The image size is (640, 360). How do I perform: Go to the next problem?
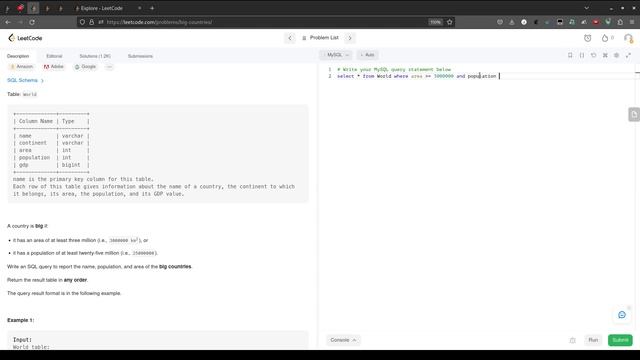(350, 38)
